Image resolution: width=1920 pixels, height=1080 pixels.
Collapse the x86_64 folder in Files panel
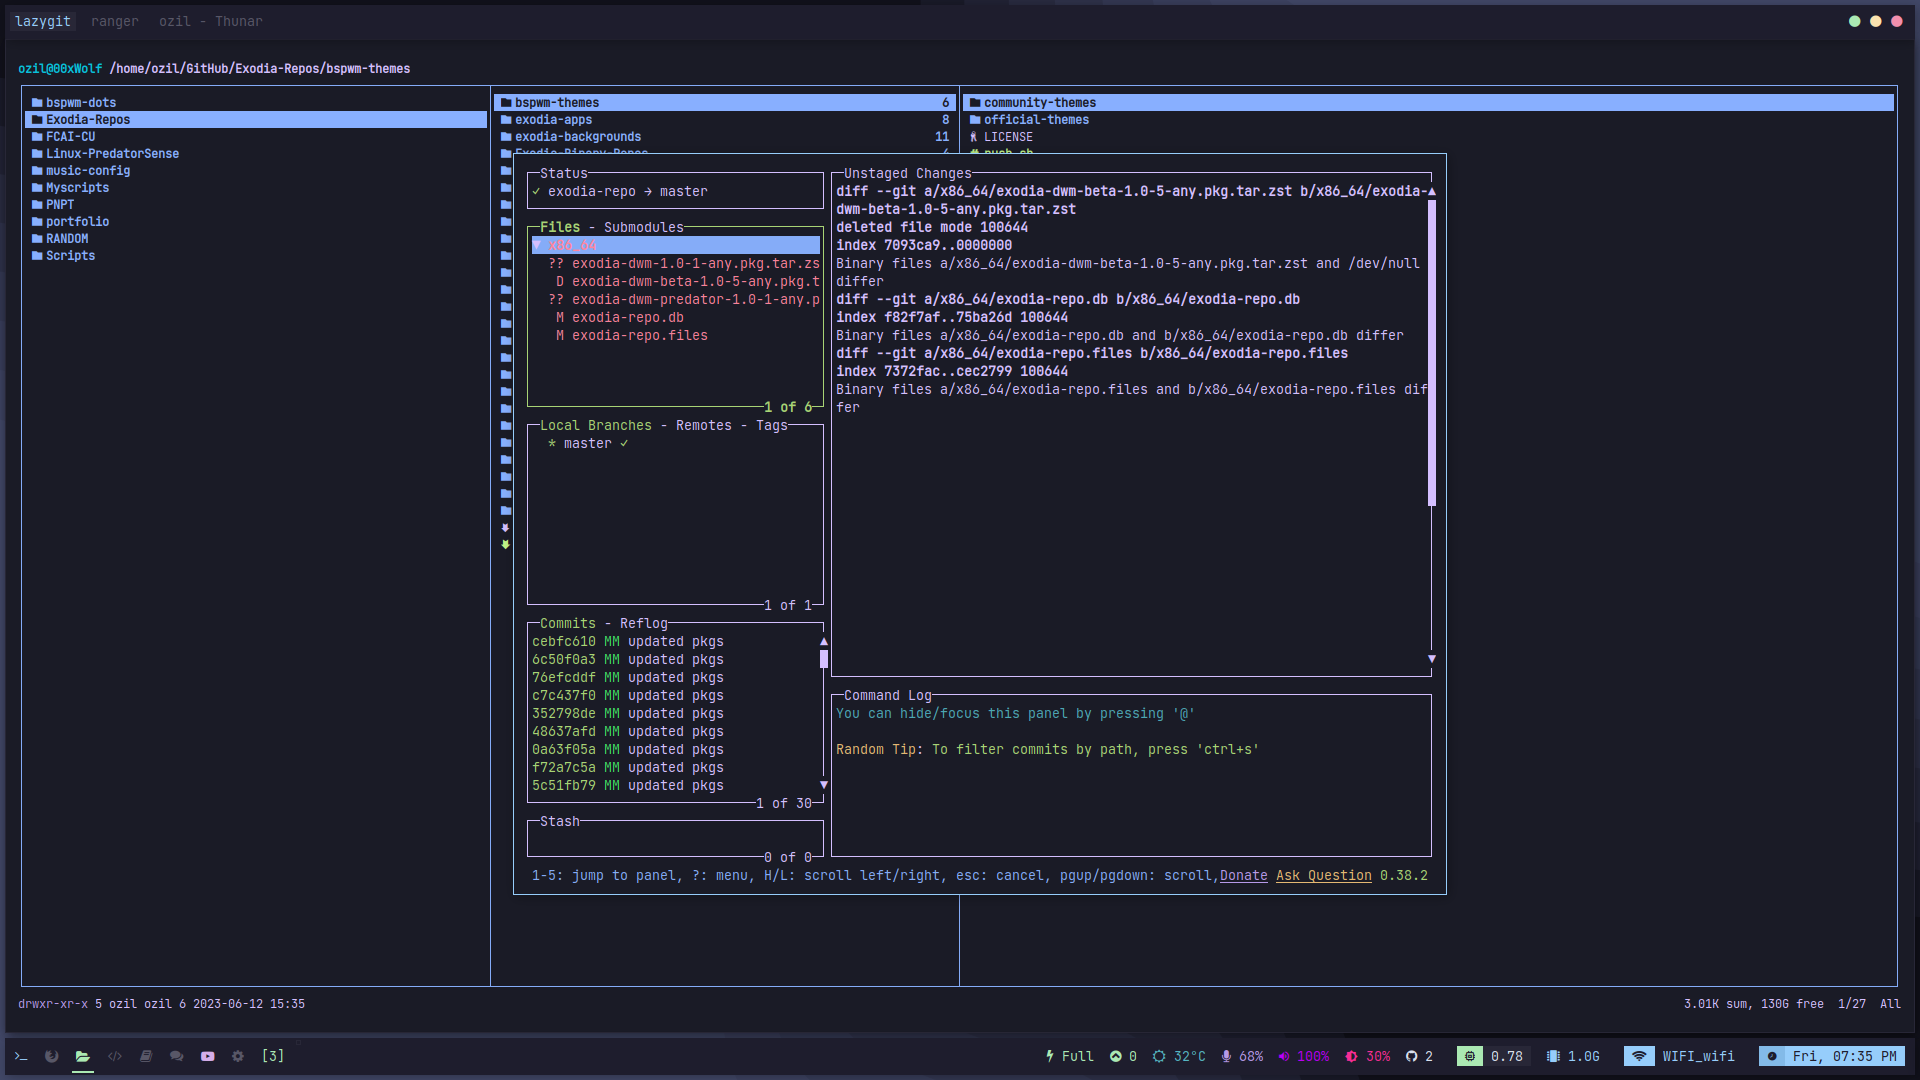(537, 245)
